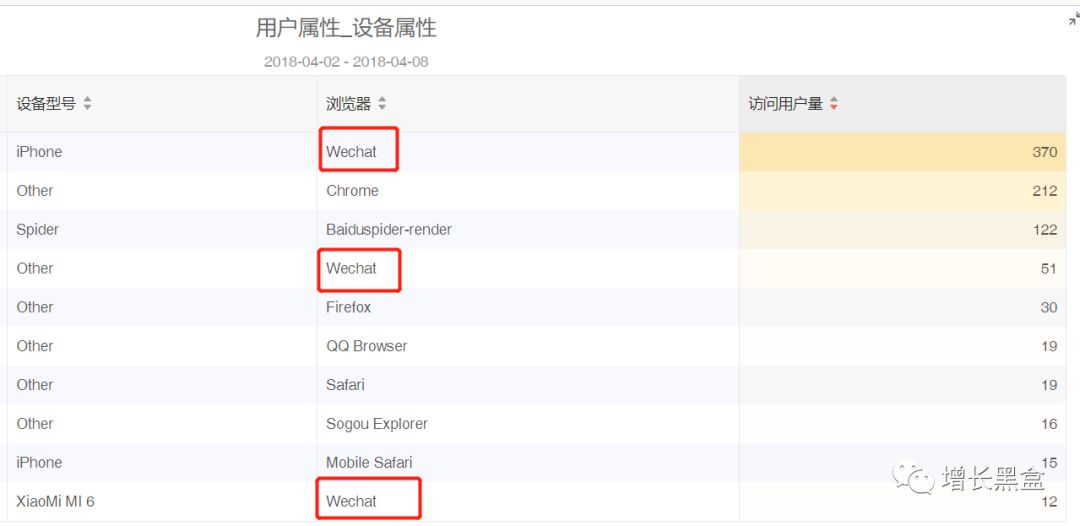Select the Firefox row
This screenshot has height=526, width=1080.
coord(348,308)
